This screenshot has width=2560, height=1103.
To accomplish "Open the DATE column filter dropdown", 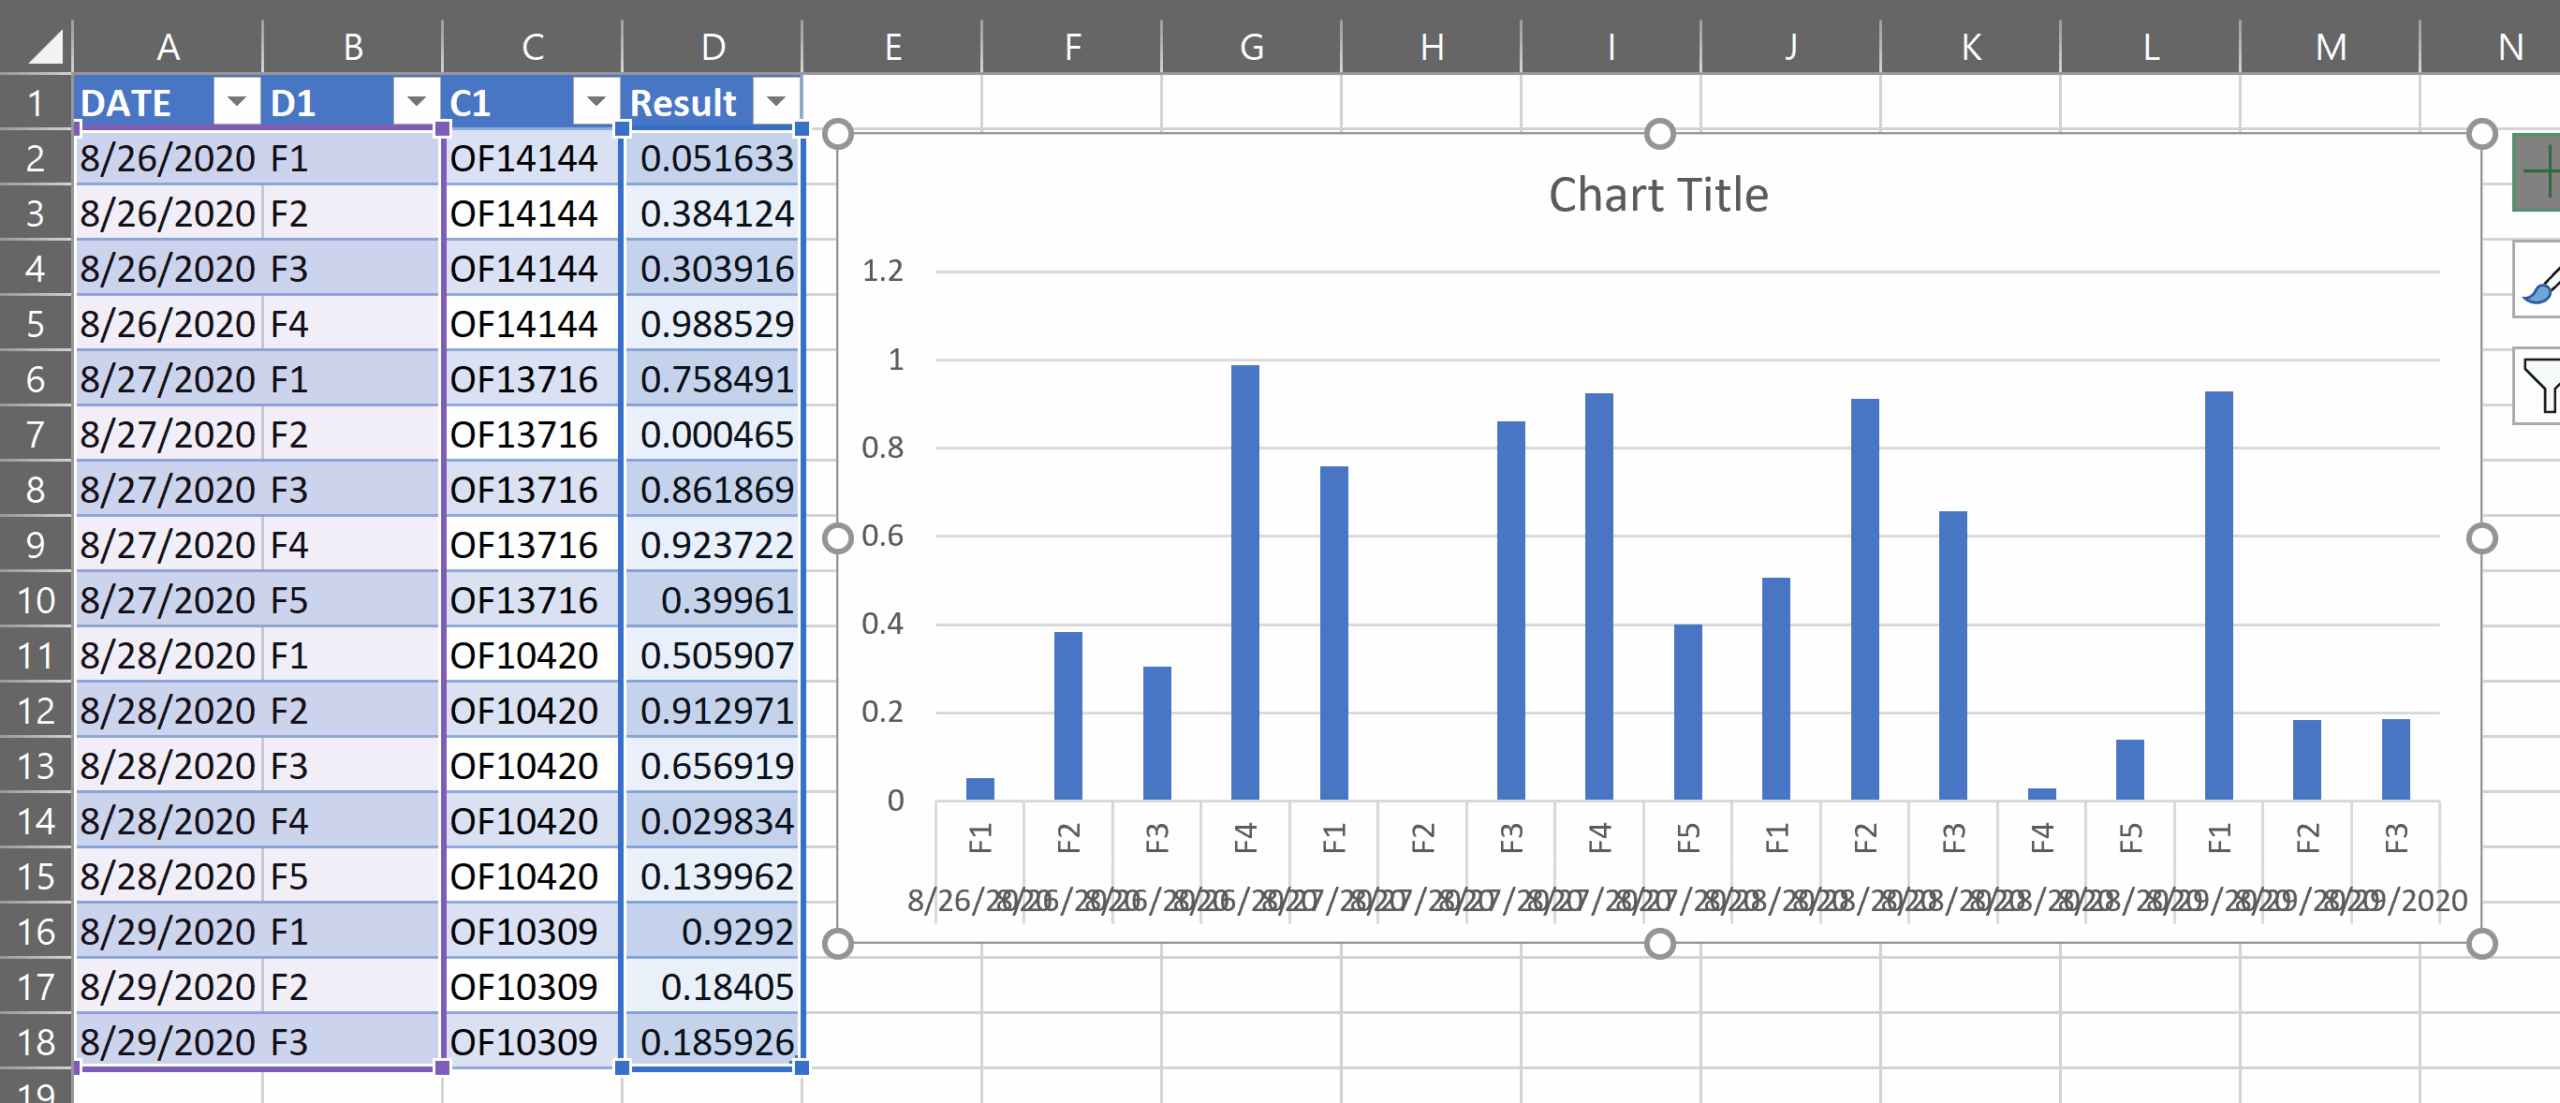I will (236, 101).
